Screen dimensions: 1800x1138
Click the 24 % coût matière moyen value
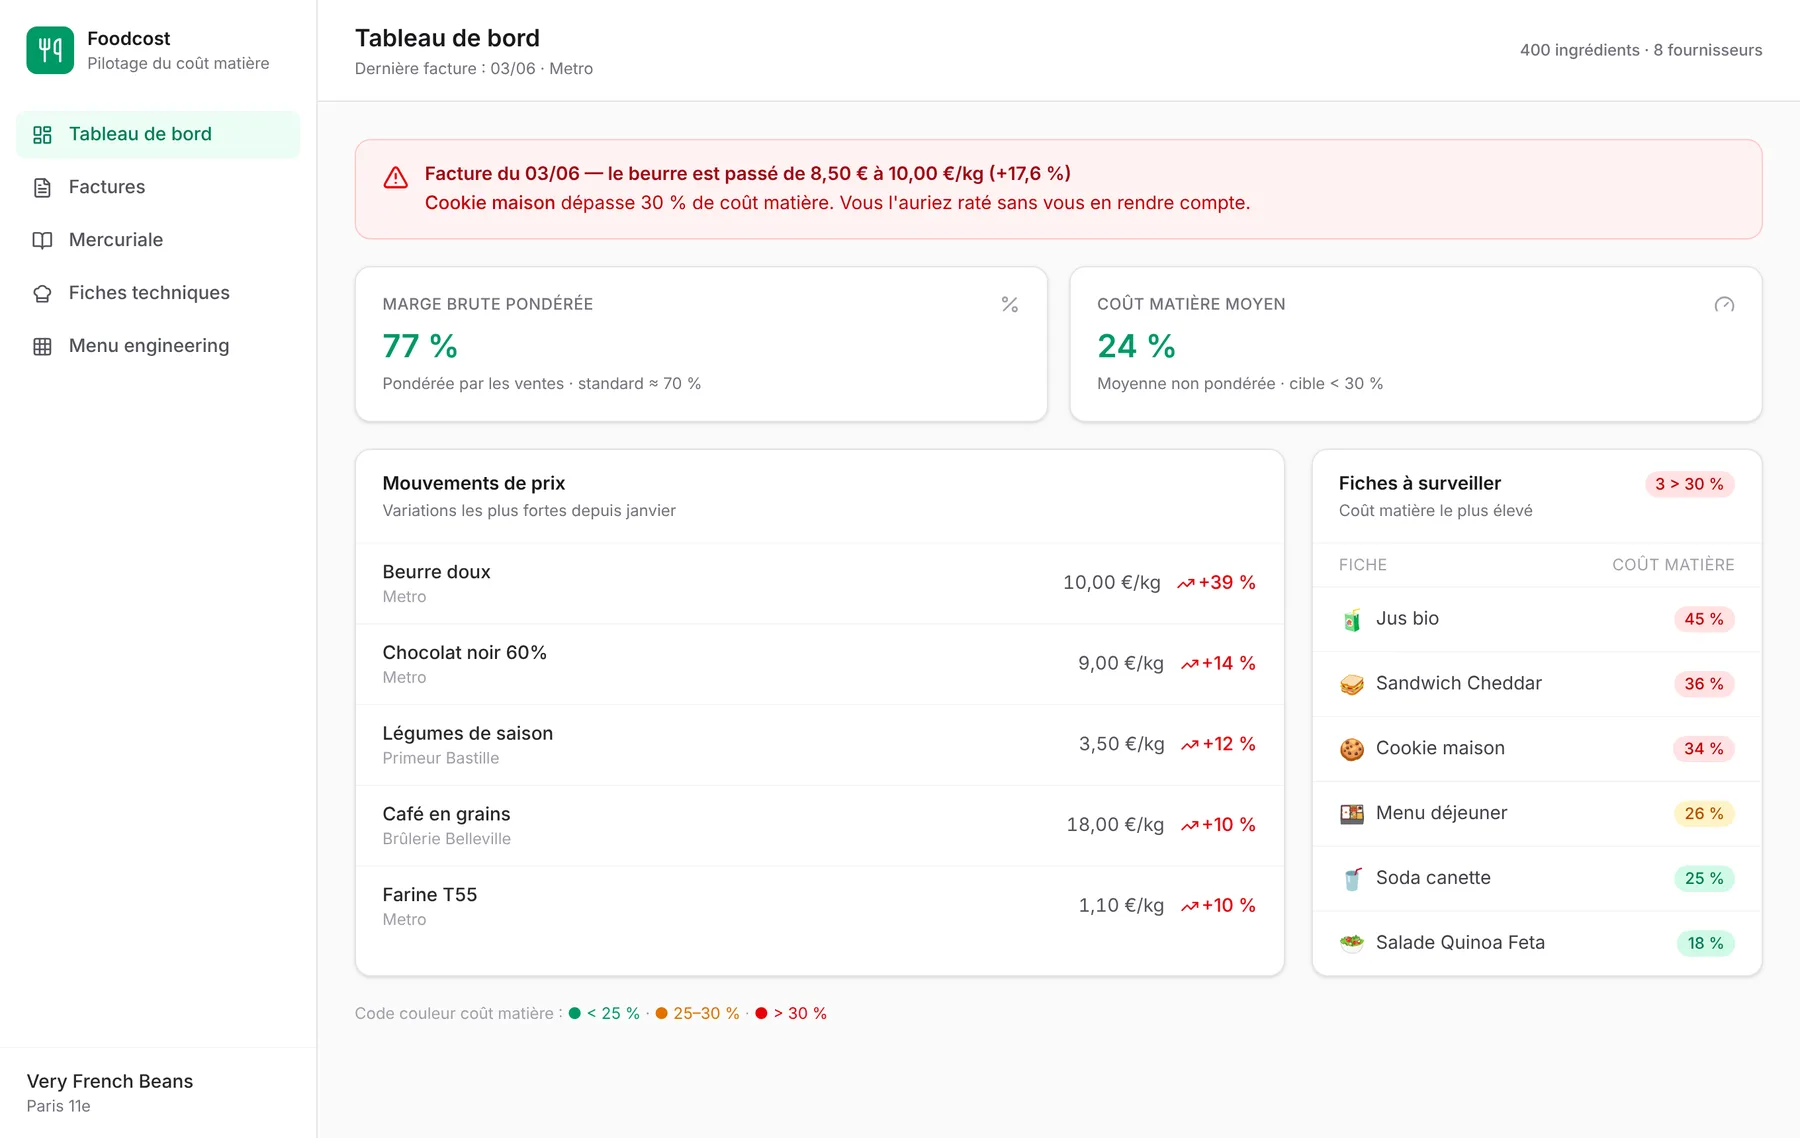[x=1136, y=346]
